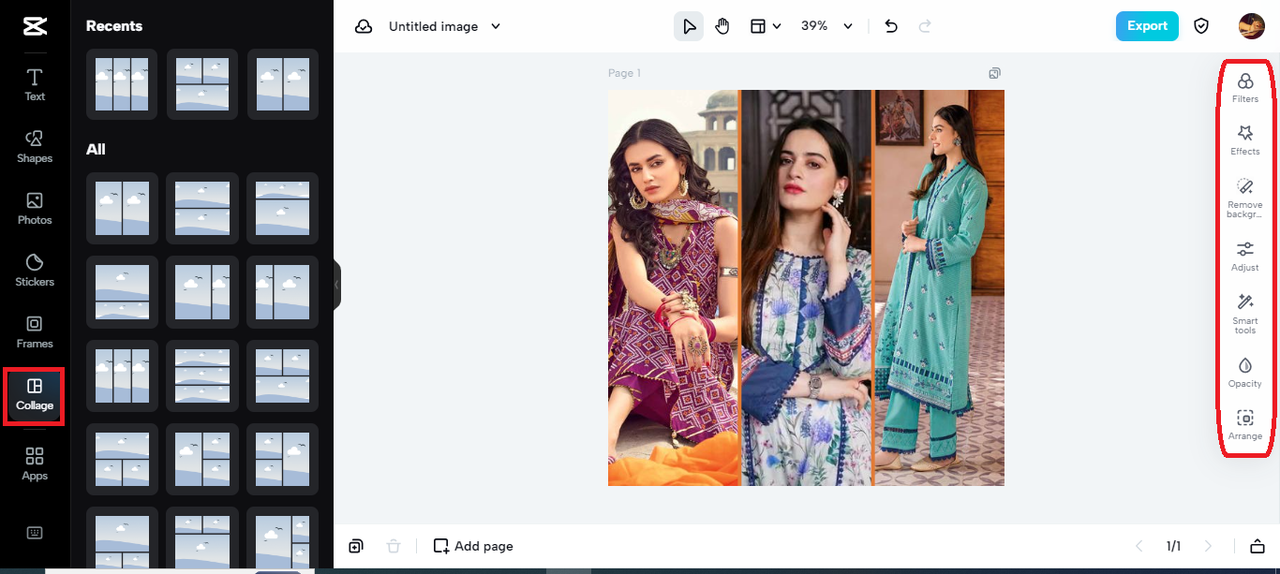Viewport: 1280px width, 574px height.
Task: Click the delete page trash icon
Action: [x=394, y=546]
